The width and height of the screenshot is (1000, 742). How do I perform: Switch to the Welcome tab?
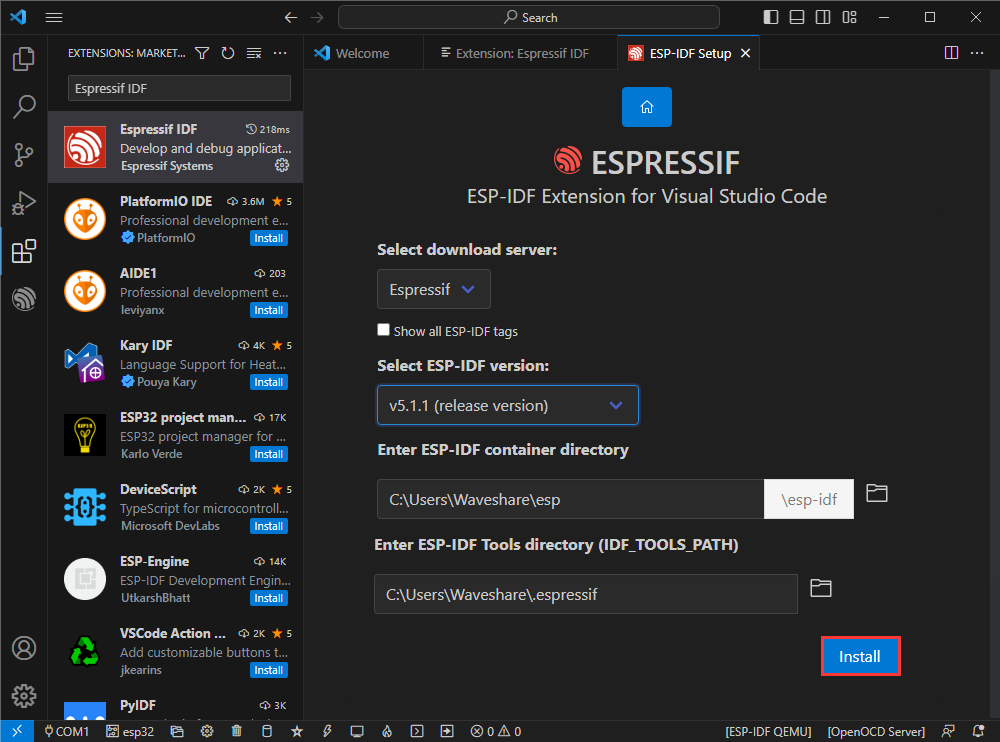click(363, 53)
